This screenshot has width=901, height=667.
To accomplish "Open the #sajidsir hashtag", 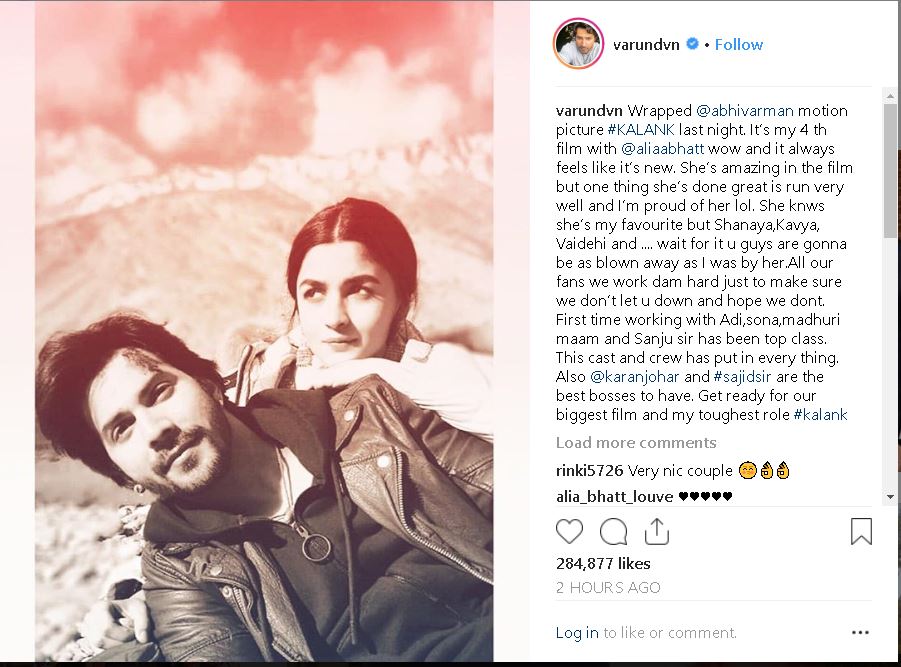I will pos(742,377).
